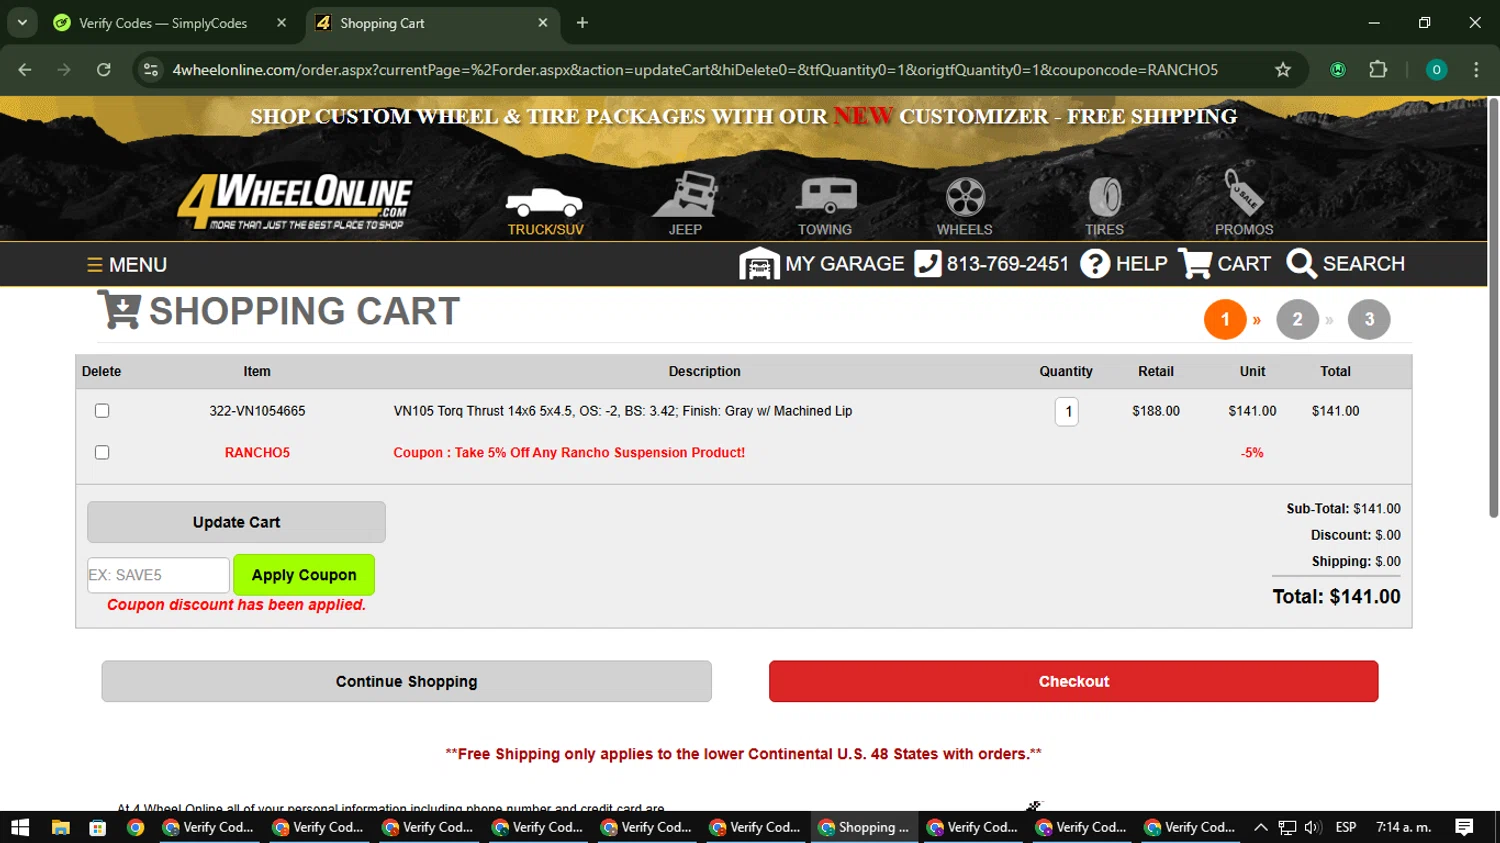This screenshot has width=1500, height=843.
Task: Switch to the Verify Codes — SimplyCodes tab
Action: coord(163,23)
